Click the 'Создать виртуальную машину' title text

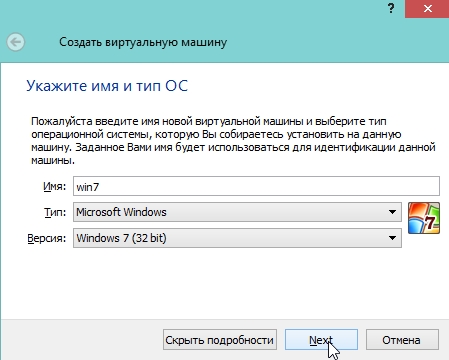pos(143,42)
